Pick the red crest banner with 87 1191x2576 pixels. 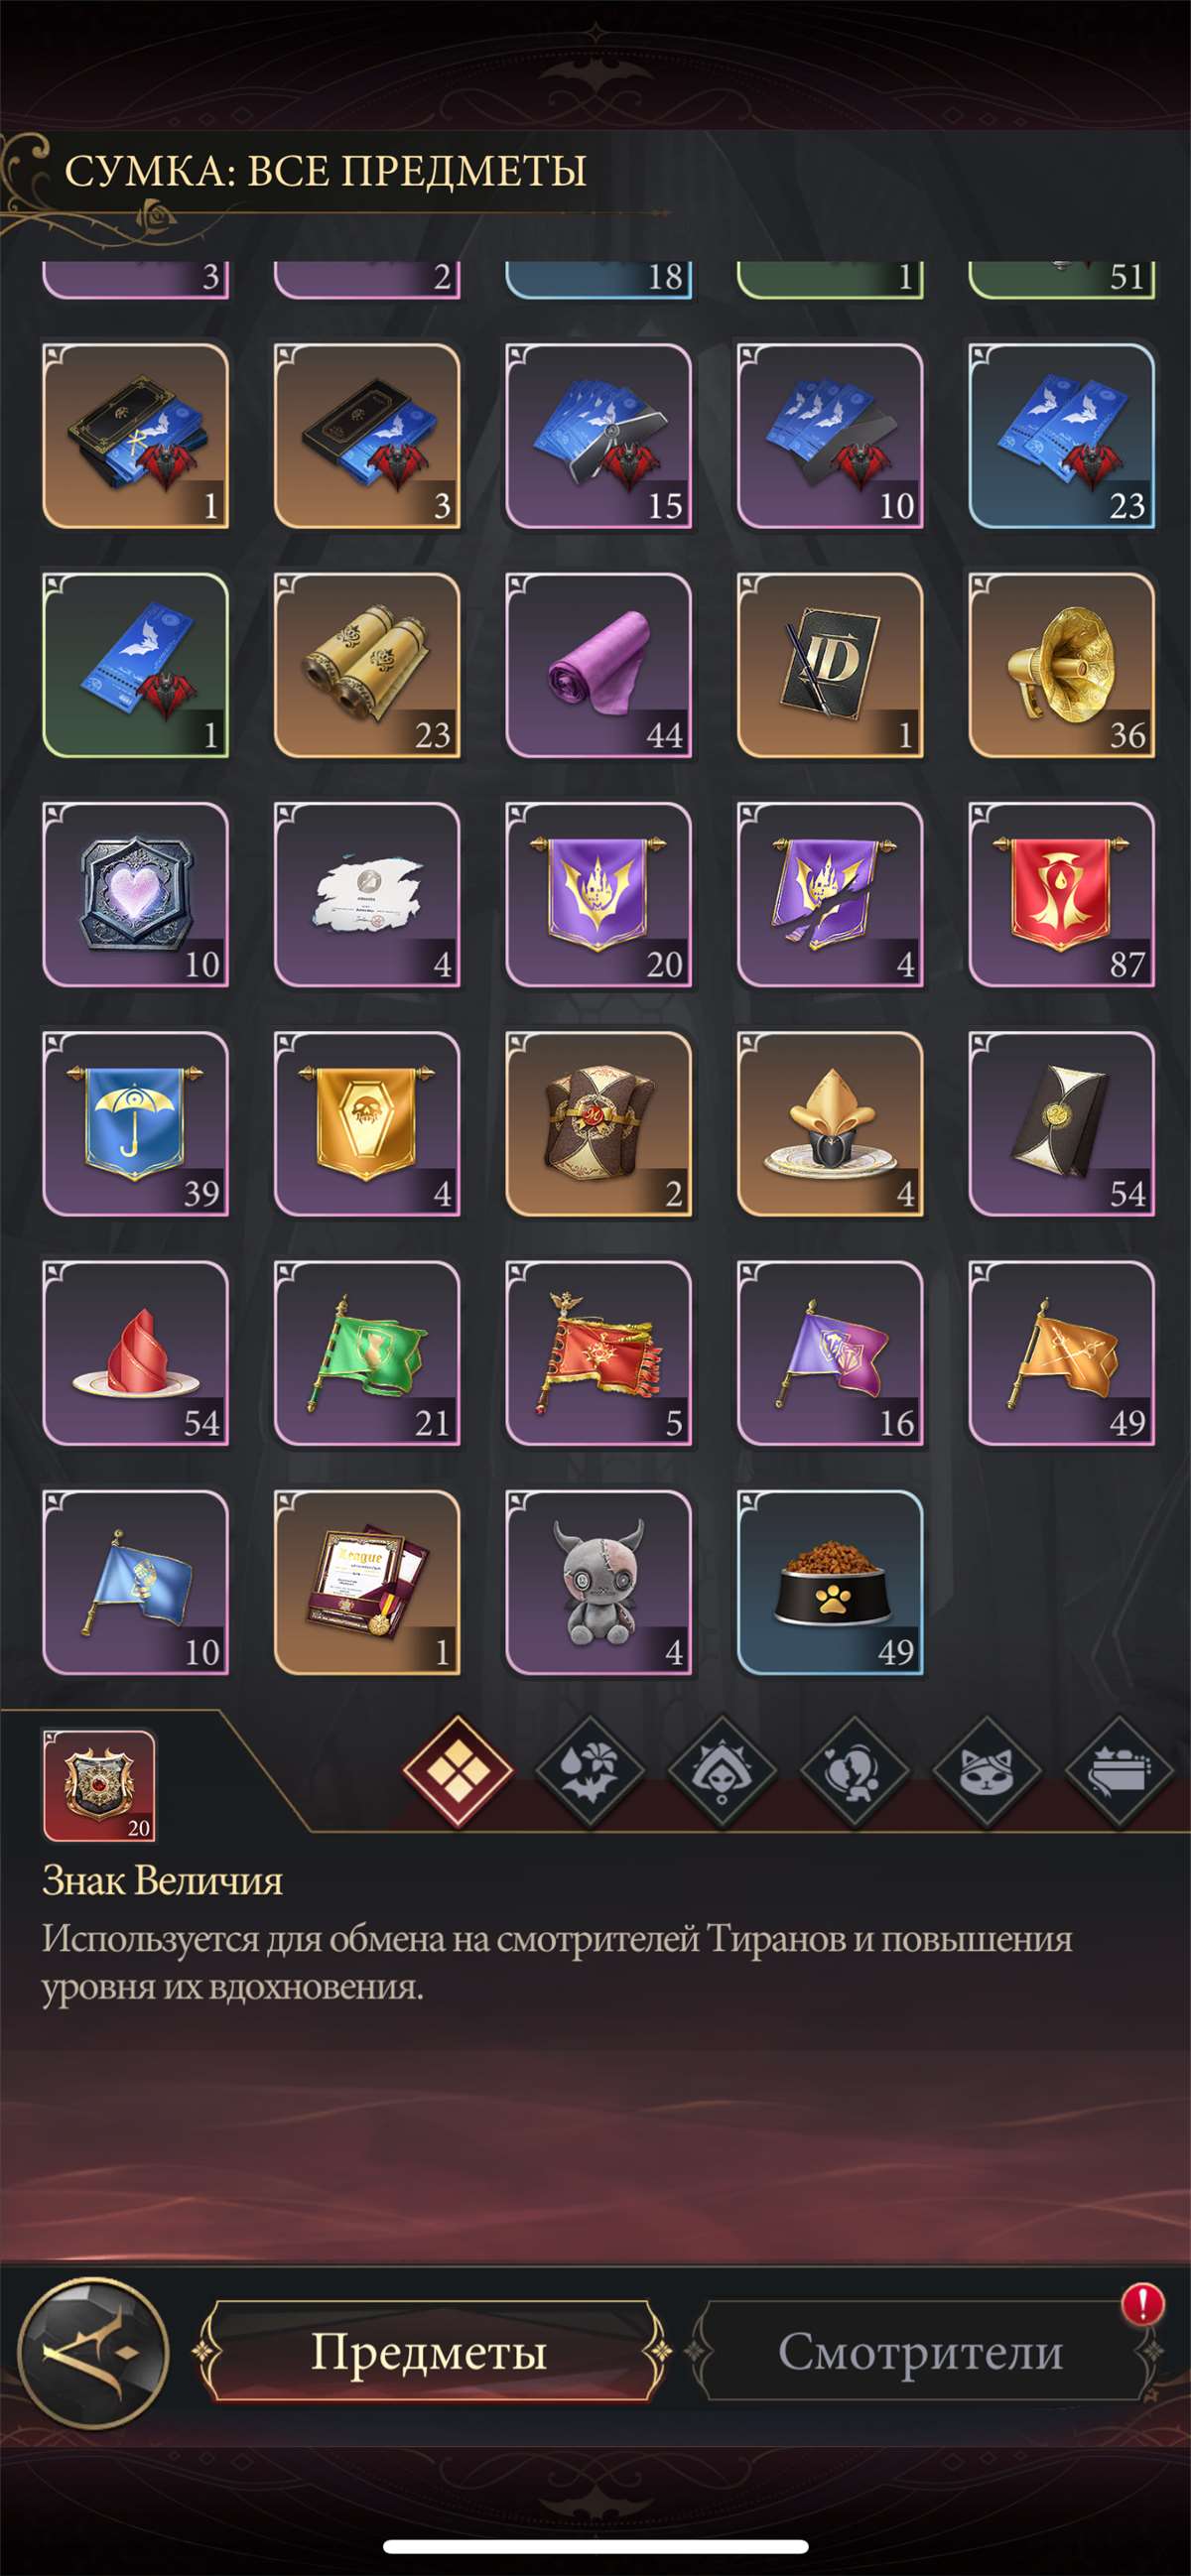coord(1061,895)
